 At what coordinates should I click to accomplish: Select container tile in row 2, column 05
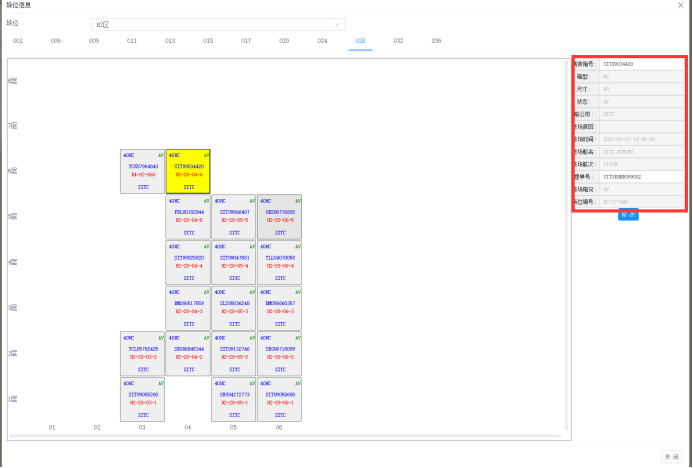pyautogui.click(x=233, y=353)
